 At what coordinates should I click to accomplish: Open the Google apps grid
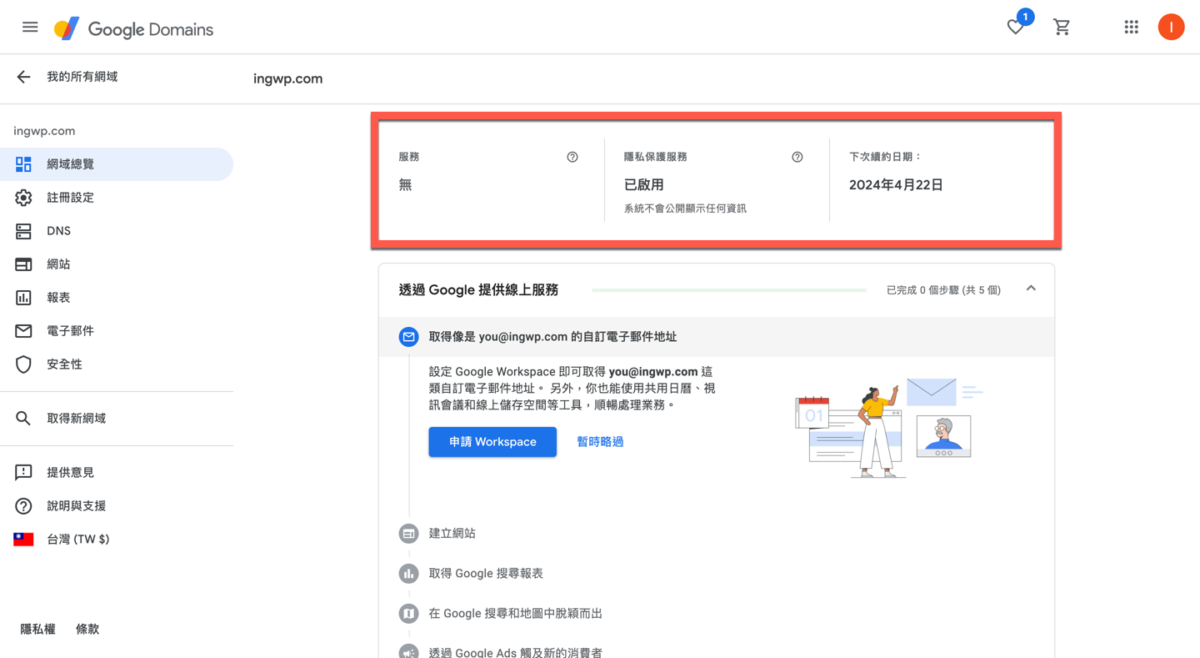click(1131, 28)
